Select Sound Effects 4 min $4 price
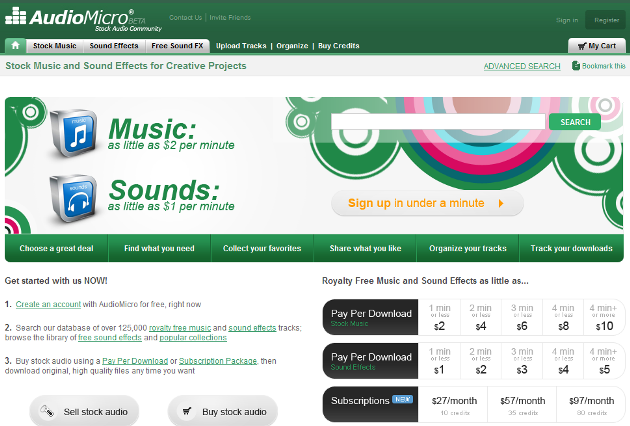This screenshot has width=630, height=426. 563,361
